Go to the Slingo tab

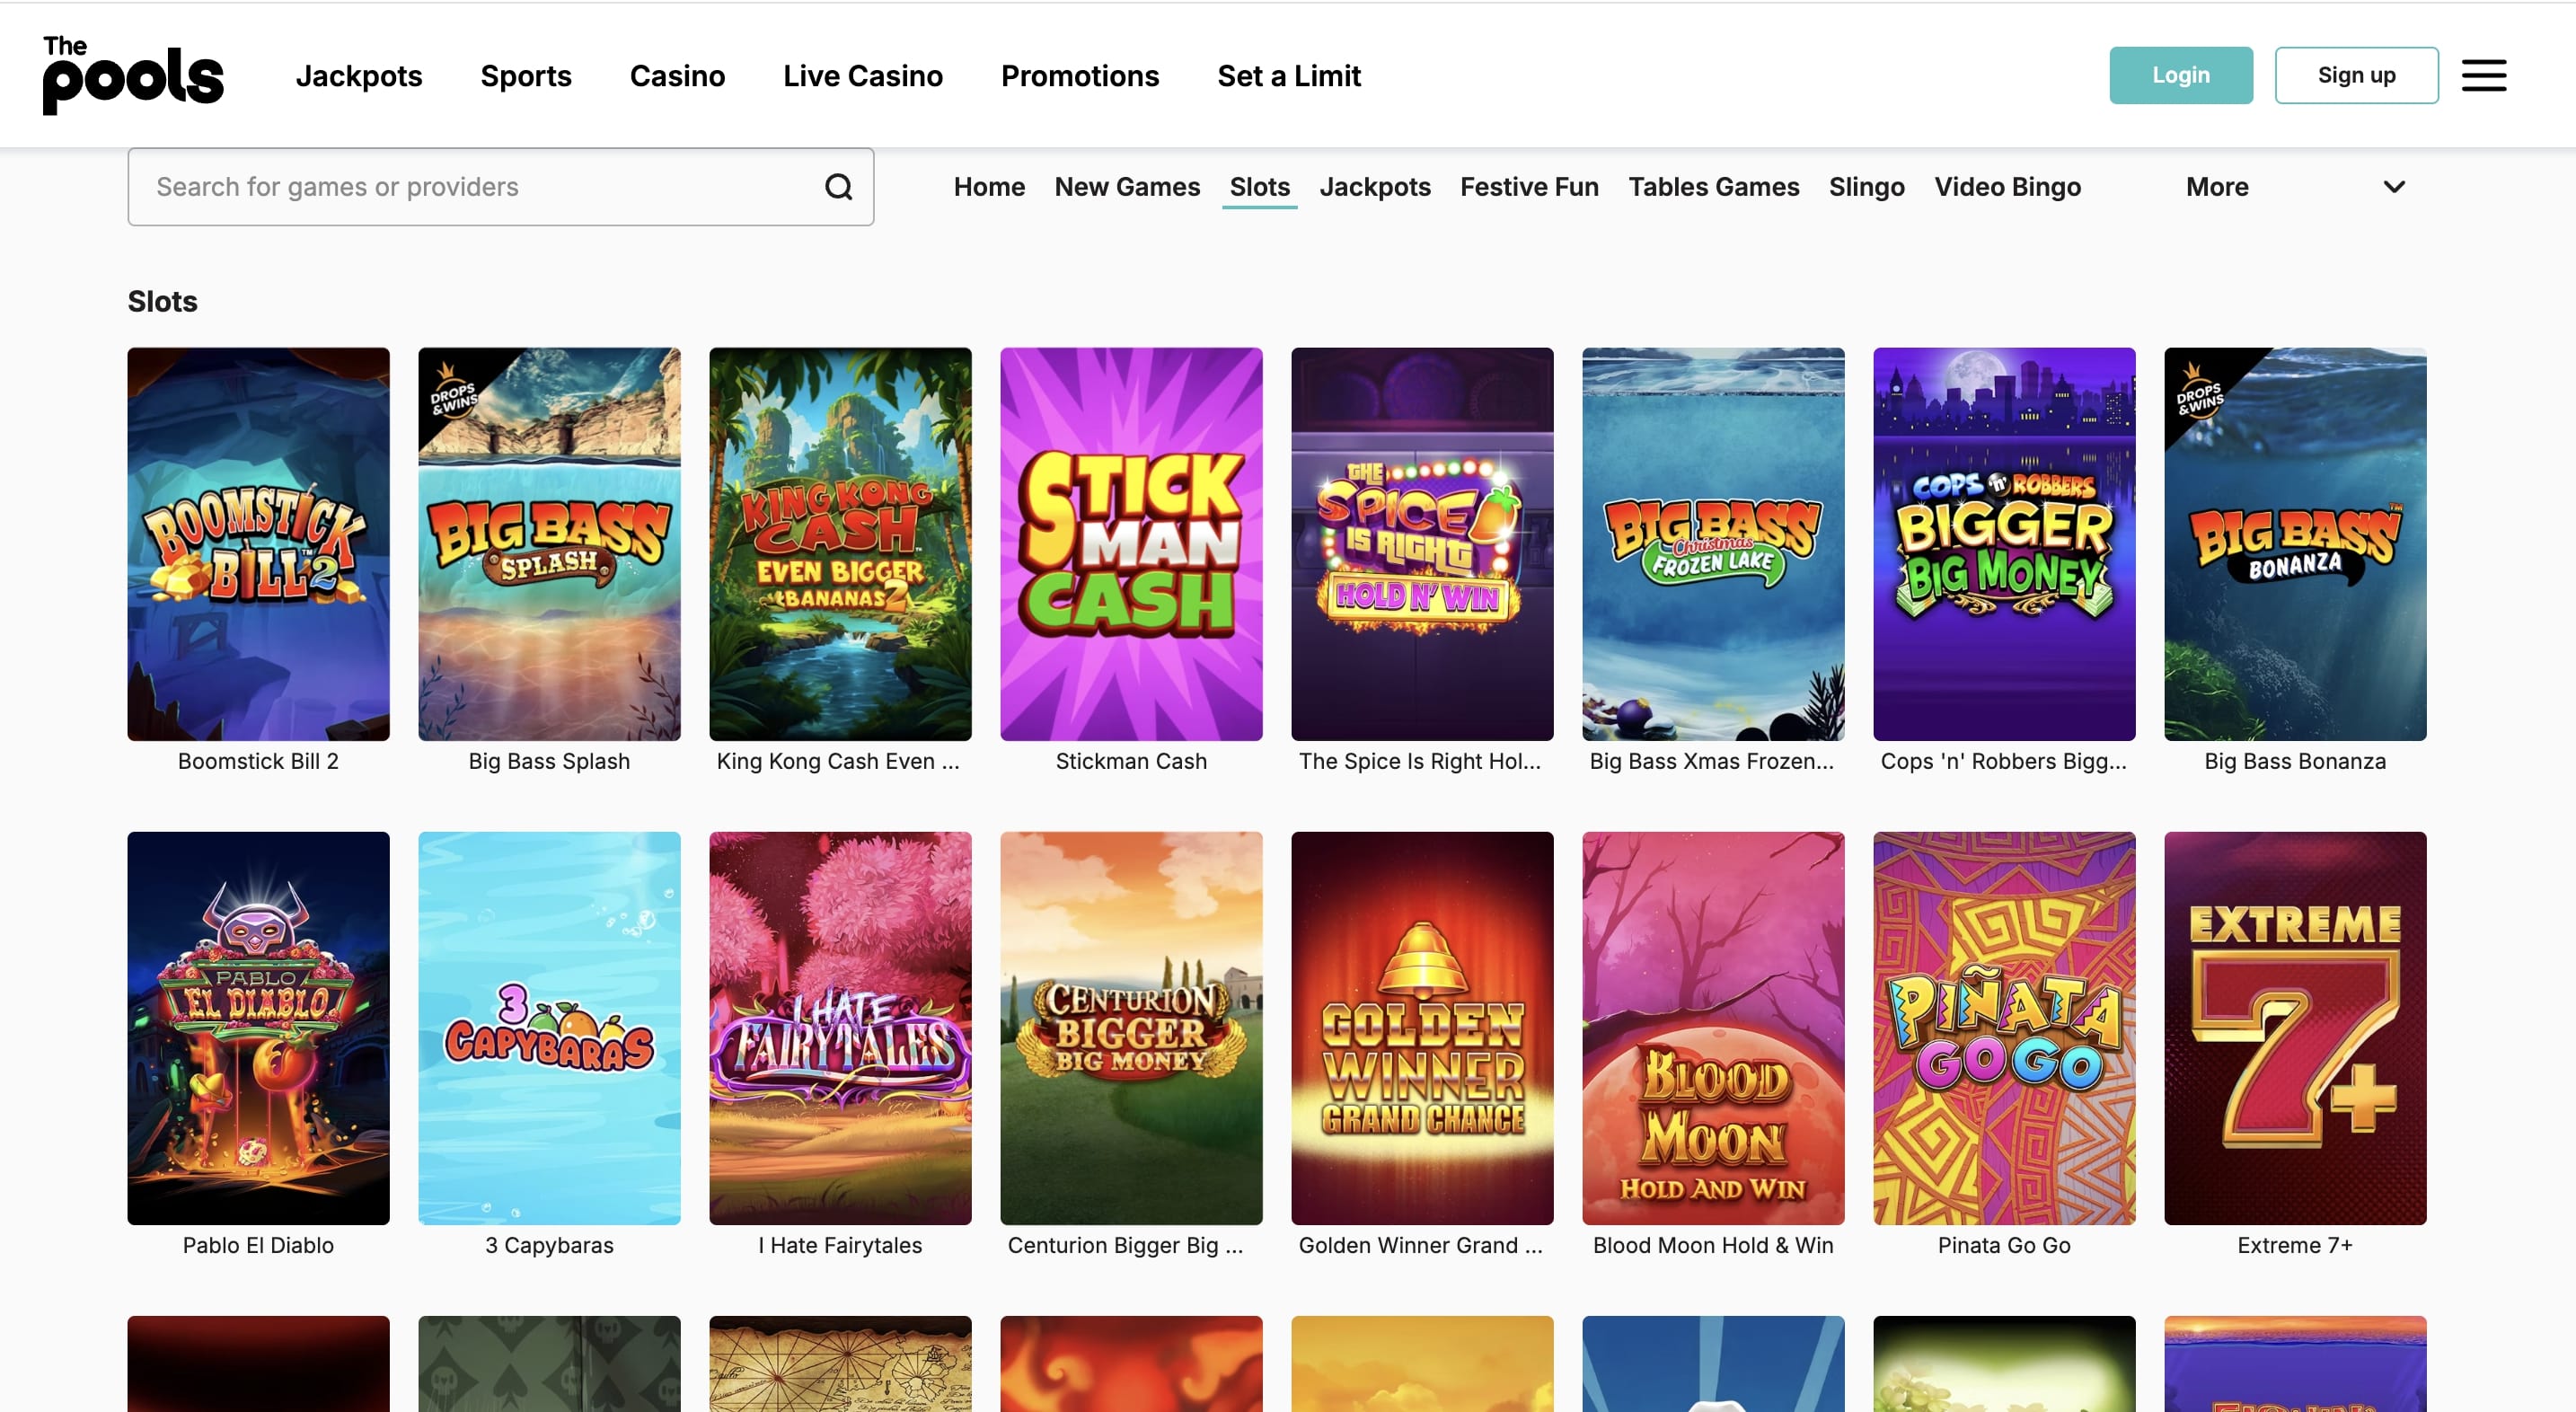1866,187
